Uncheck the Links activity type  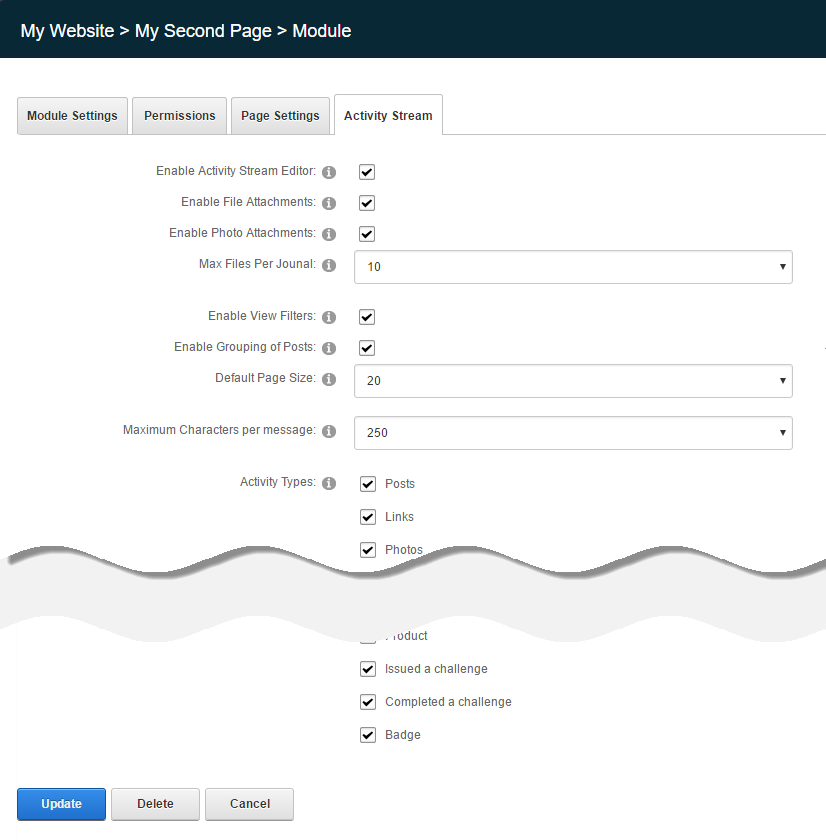(x=367, y=517)
